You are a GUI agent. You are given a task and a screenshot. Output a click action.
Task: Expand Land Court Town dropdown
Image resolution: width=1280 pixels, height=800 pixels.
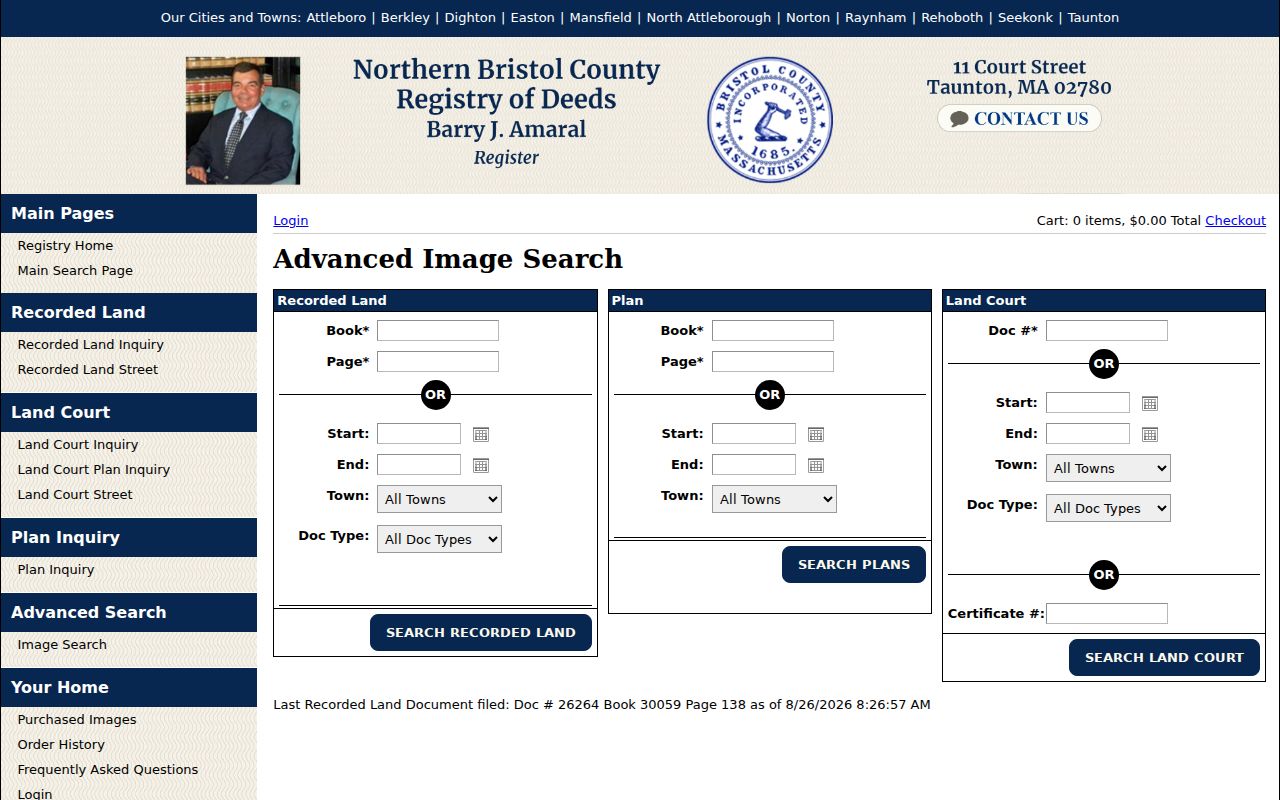click(1108, 468)
